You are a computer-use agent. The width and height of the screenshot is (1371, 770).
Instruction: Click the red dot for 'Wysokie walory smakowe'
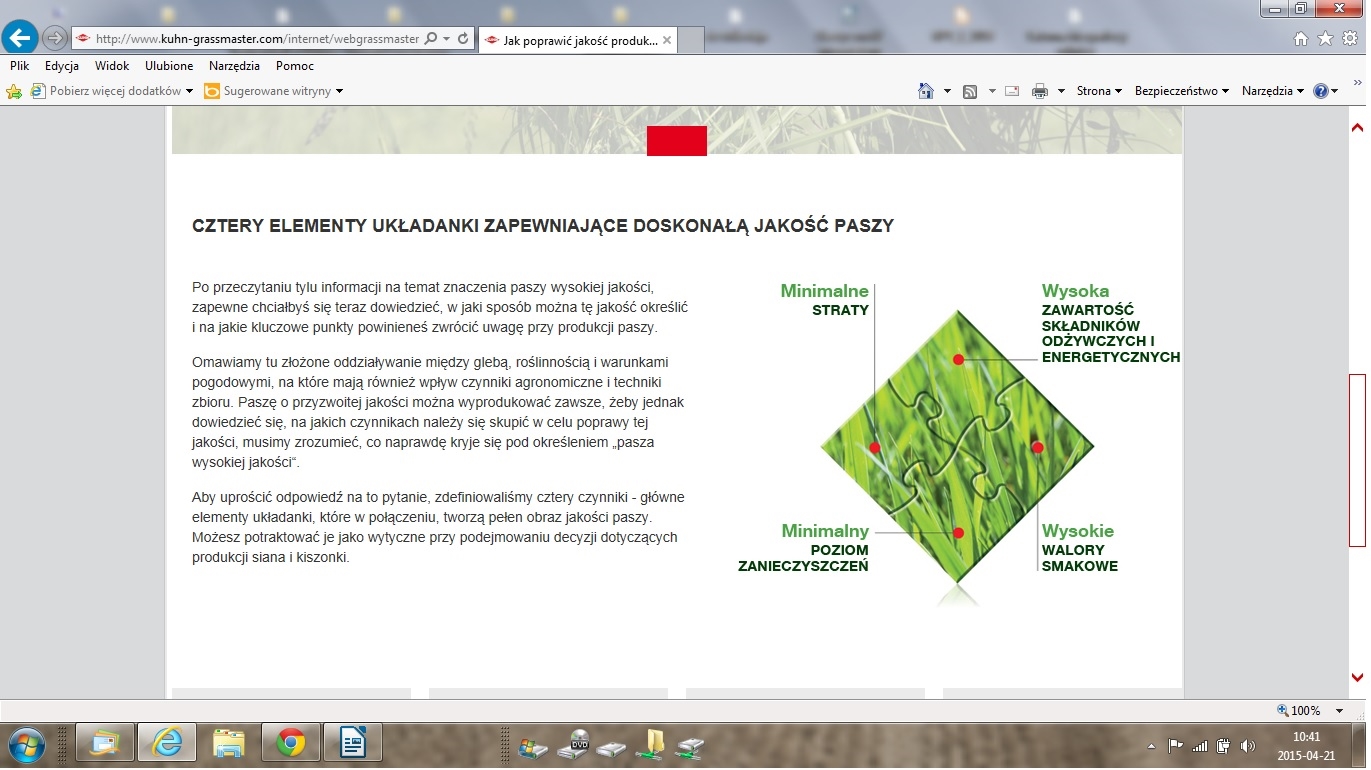pos(1037,447)
